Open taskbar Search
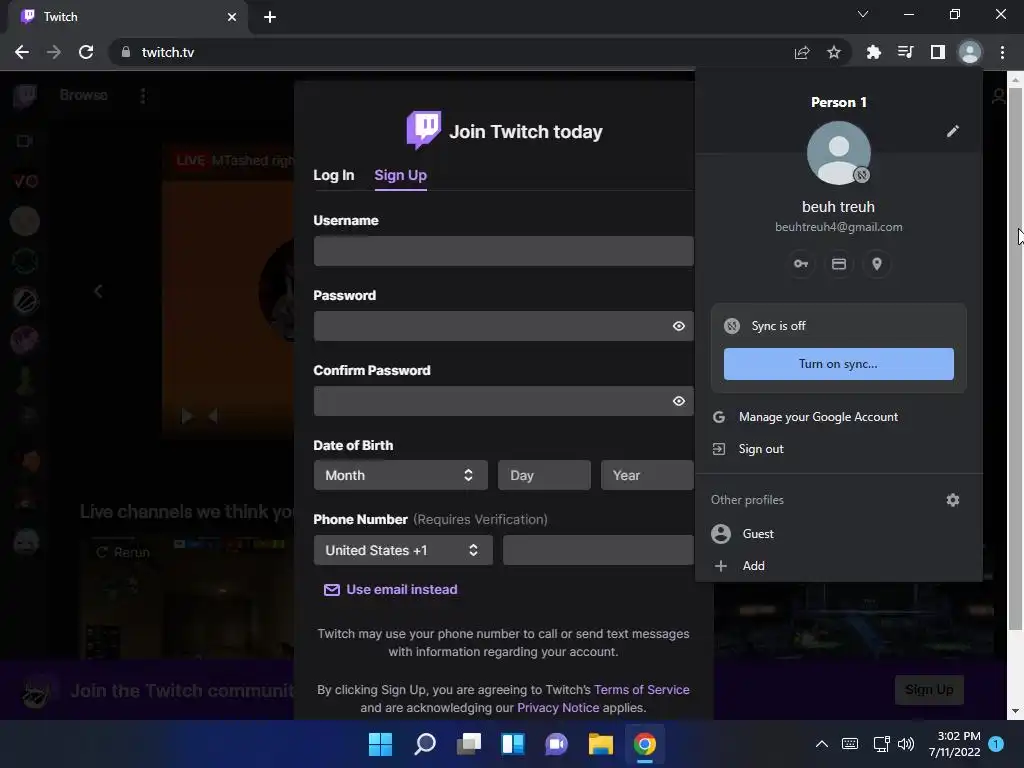1024x768 pixels. pyautogui.click(x=424, y=744)
